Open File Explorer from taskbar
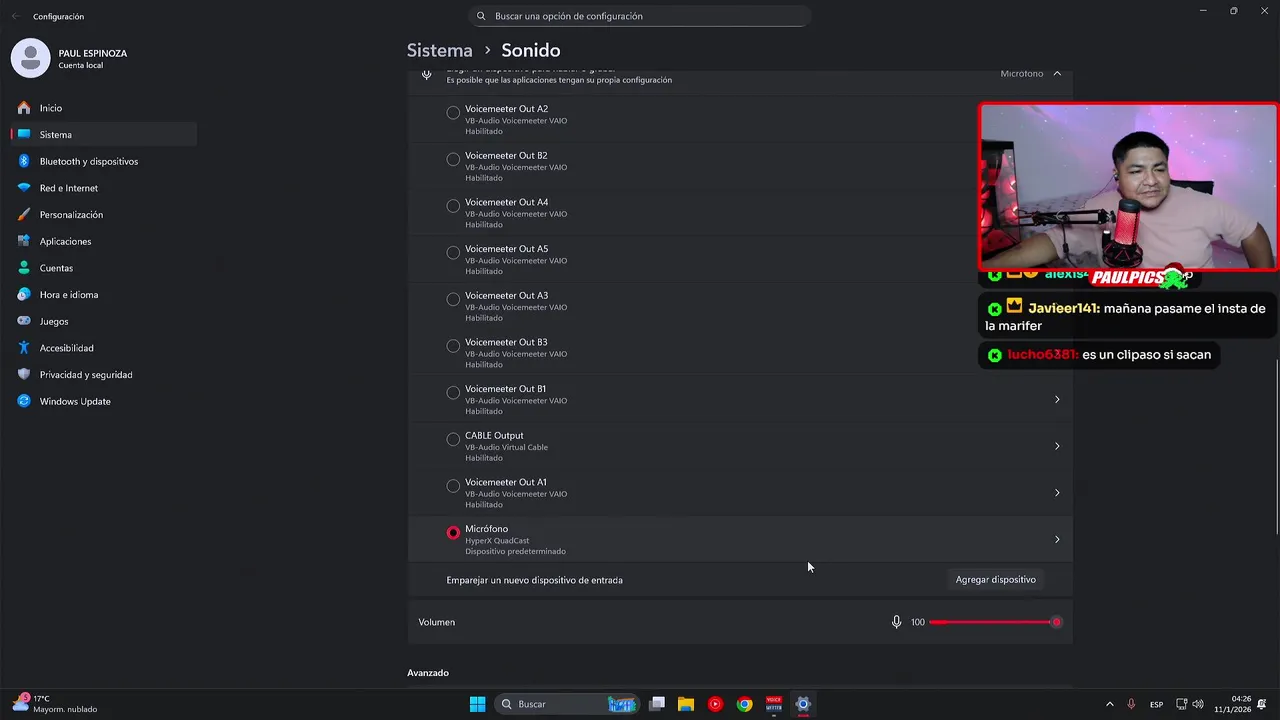This screenshot has height=720, width=1280. [686, 704]
